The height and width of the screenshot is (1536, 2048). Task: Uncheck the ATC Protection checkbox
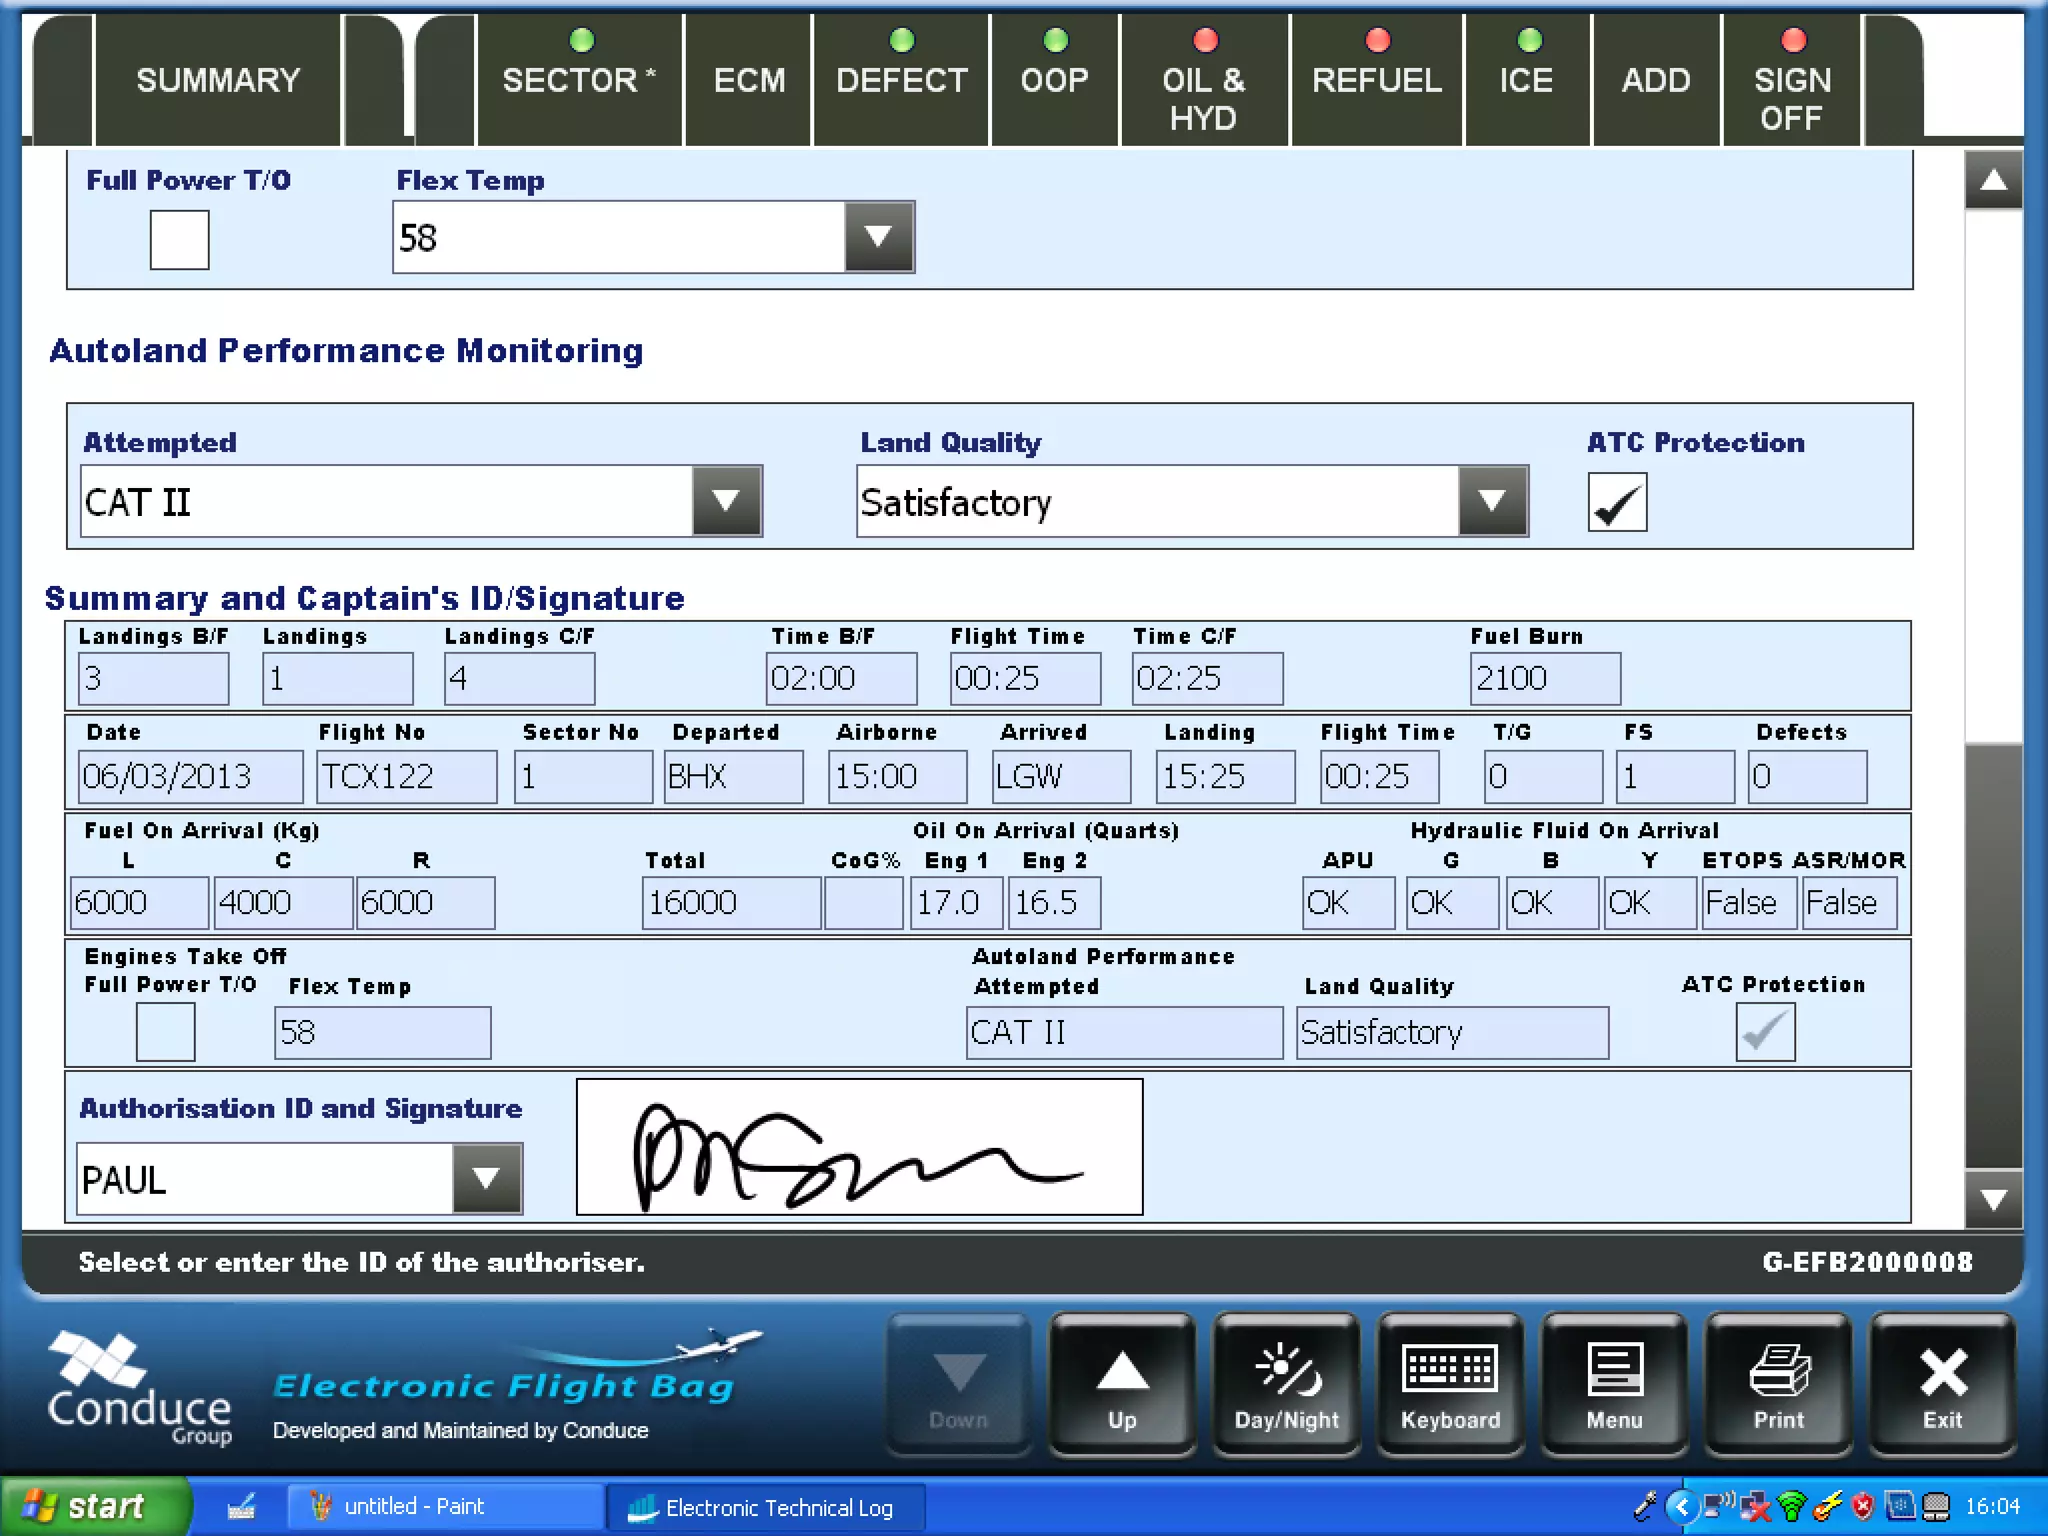(1616, 502)
